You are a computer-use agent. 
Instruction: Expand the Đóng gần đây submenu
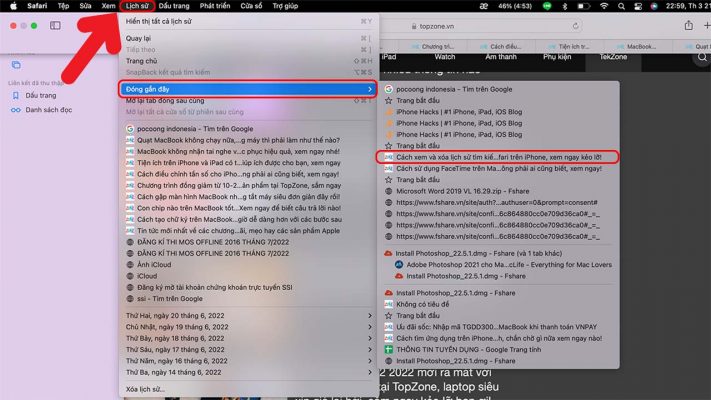(250, 89)
